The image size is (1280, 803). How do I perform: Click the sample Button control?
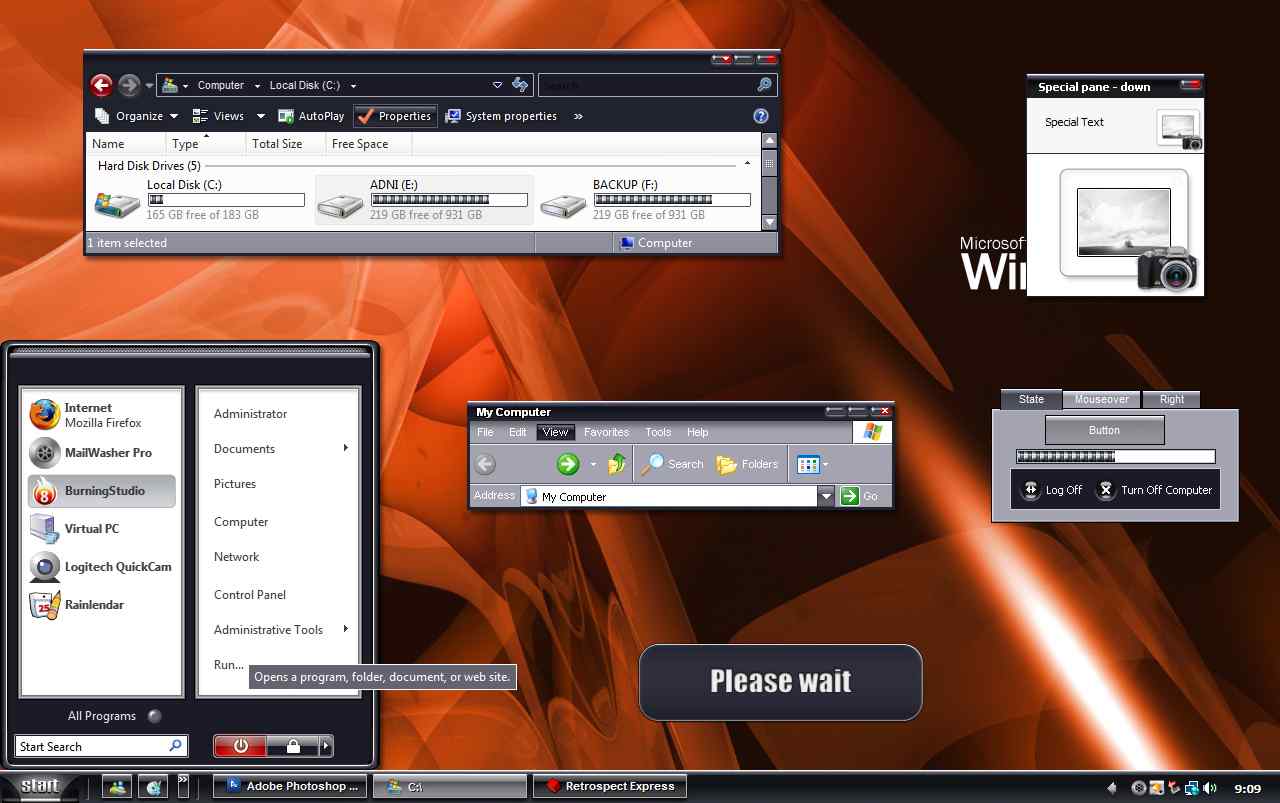tap(1104, 430)
